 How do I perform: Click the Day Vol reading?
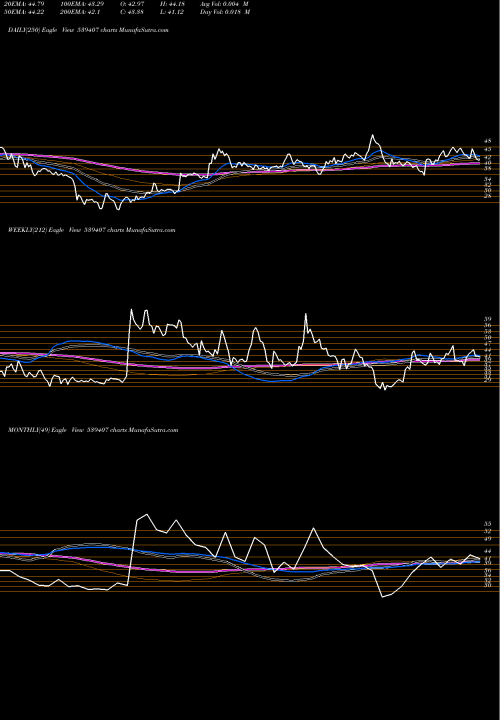(225, 12)
